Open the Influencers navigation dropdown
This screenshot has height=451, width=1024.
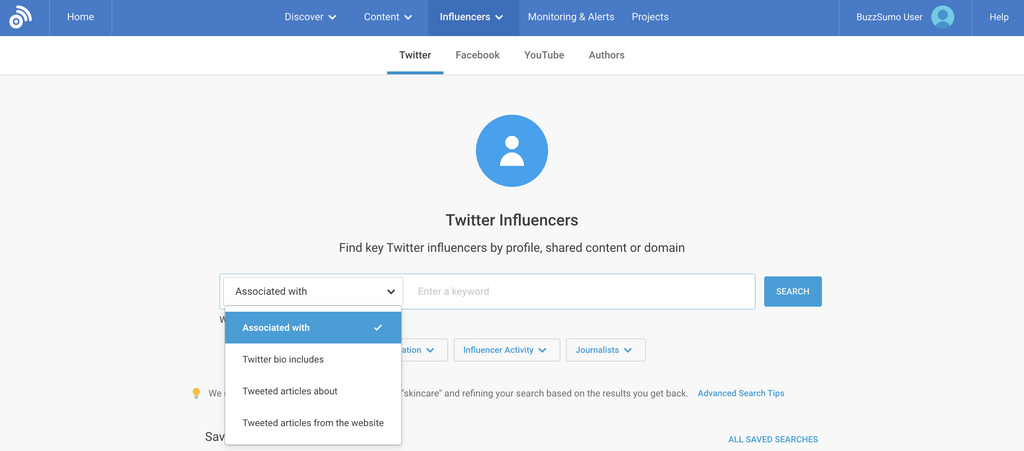pyautogui.click(x=471, y=17)
